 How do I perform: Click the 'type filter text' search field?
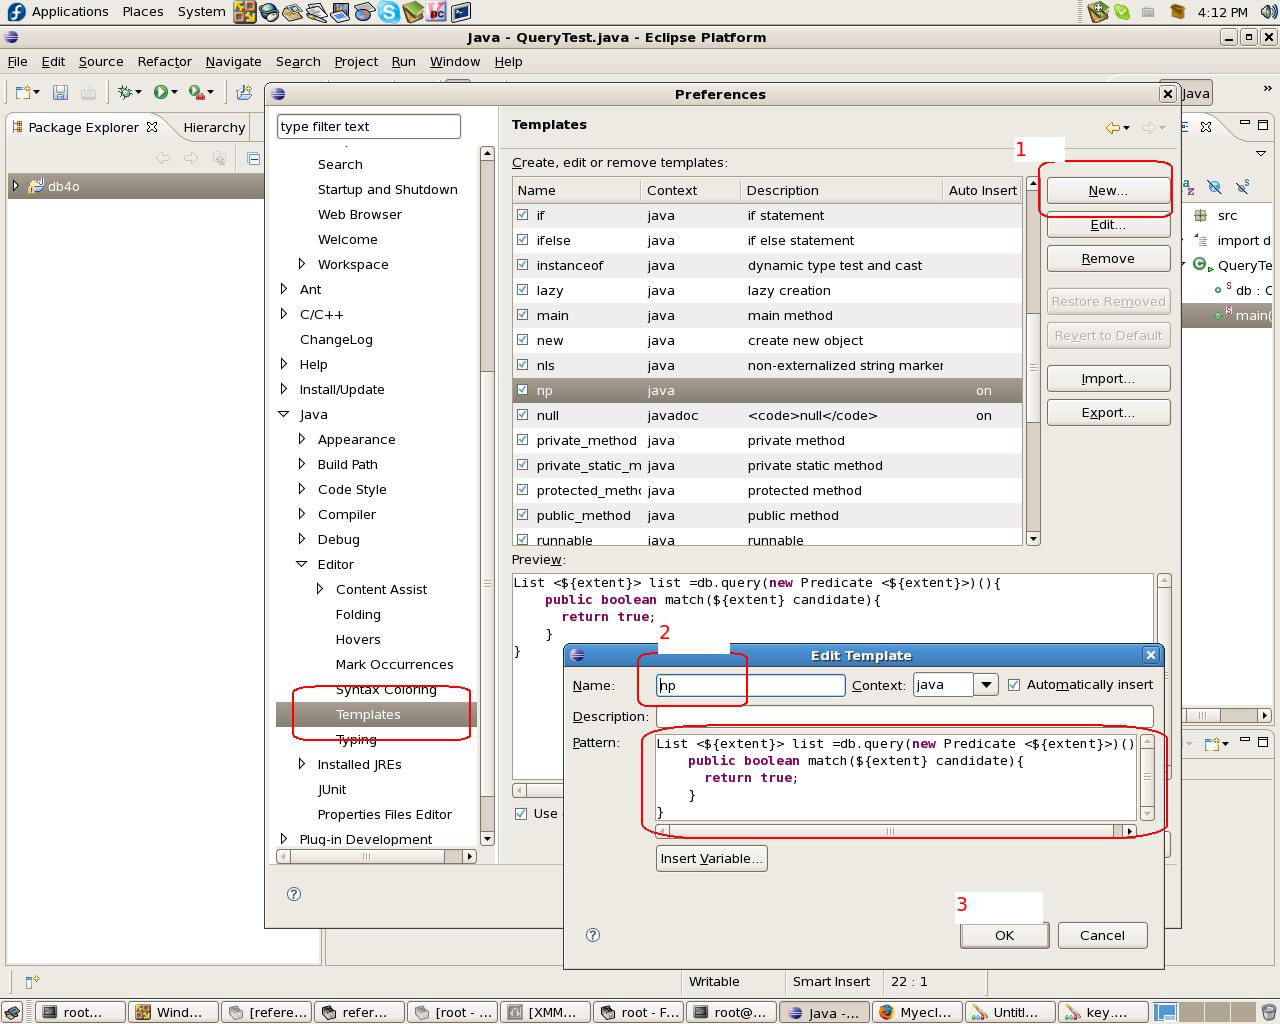pos(368,126)
